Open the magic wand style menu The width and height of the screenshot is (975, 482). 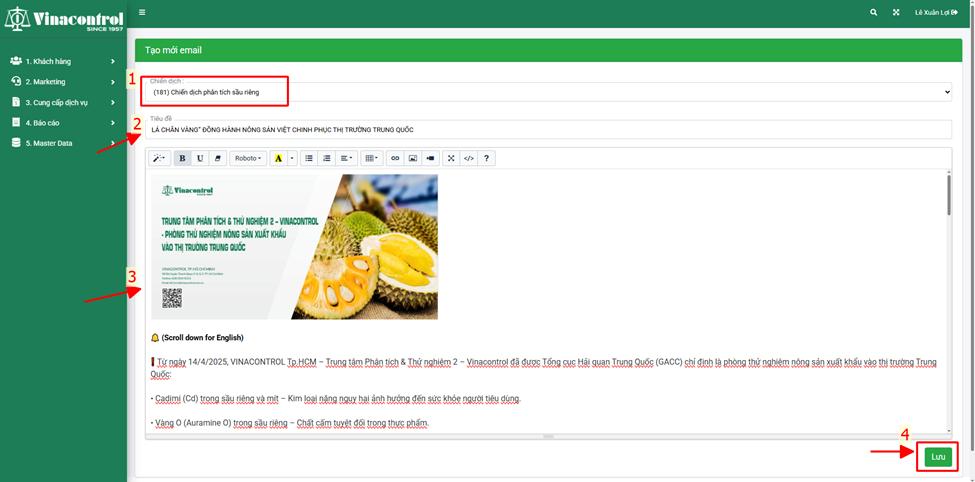coord(160,159)
